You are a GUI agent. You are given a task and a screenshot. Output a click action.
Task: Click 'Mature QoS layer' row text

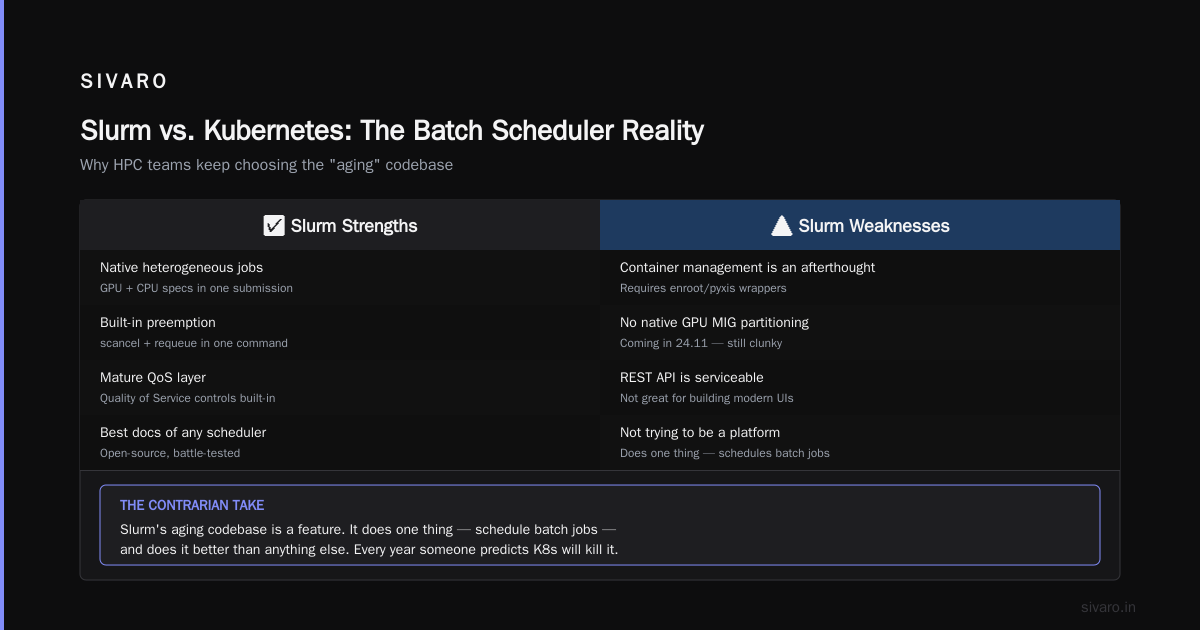(x=153, y=377)
